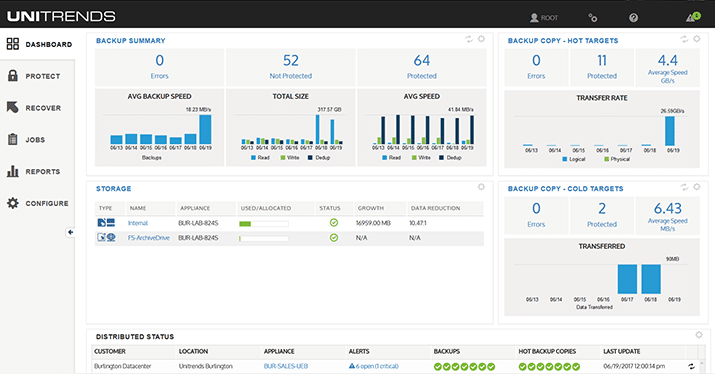Click the BUR-SALES-UEB appliance link

click(286, 366)
